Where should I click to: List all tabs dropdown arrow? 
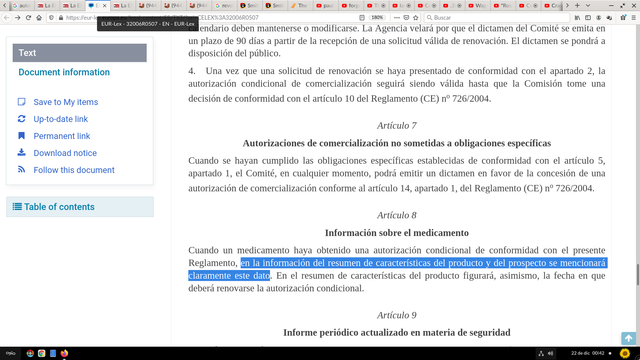pos(588,5)
